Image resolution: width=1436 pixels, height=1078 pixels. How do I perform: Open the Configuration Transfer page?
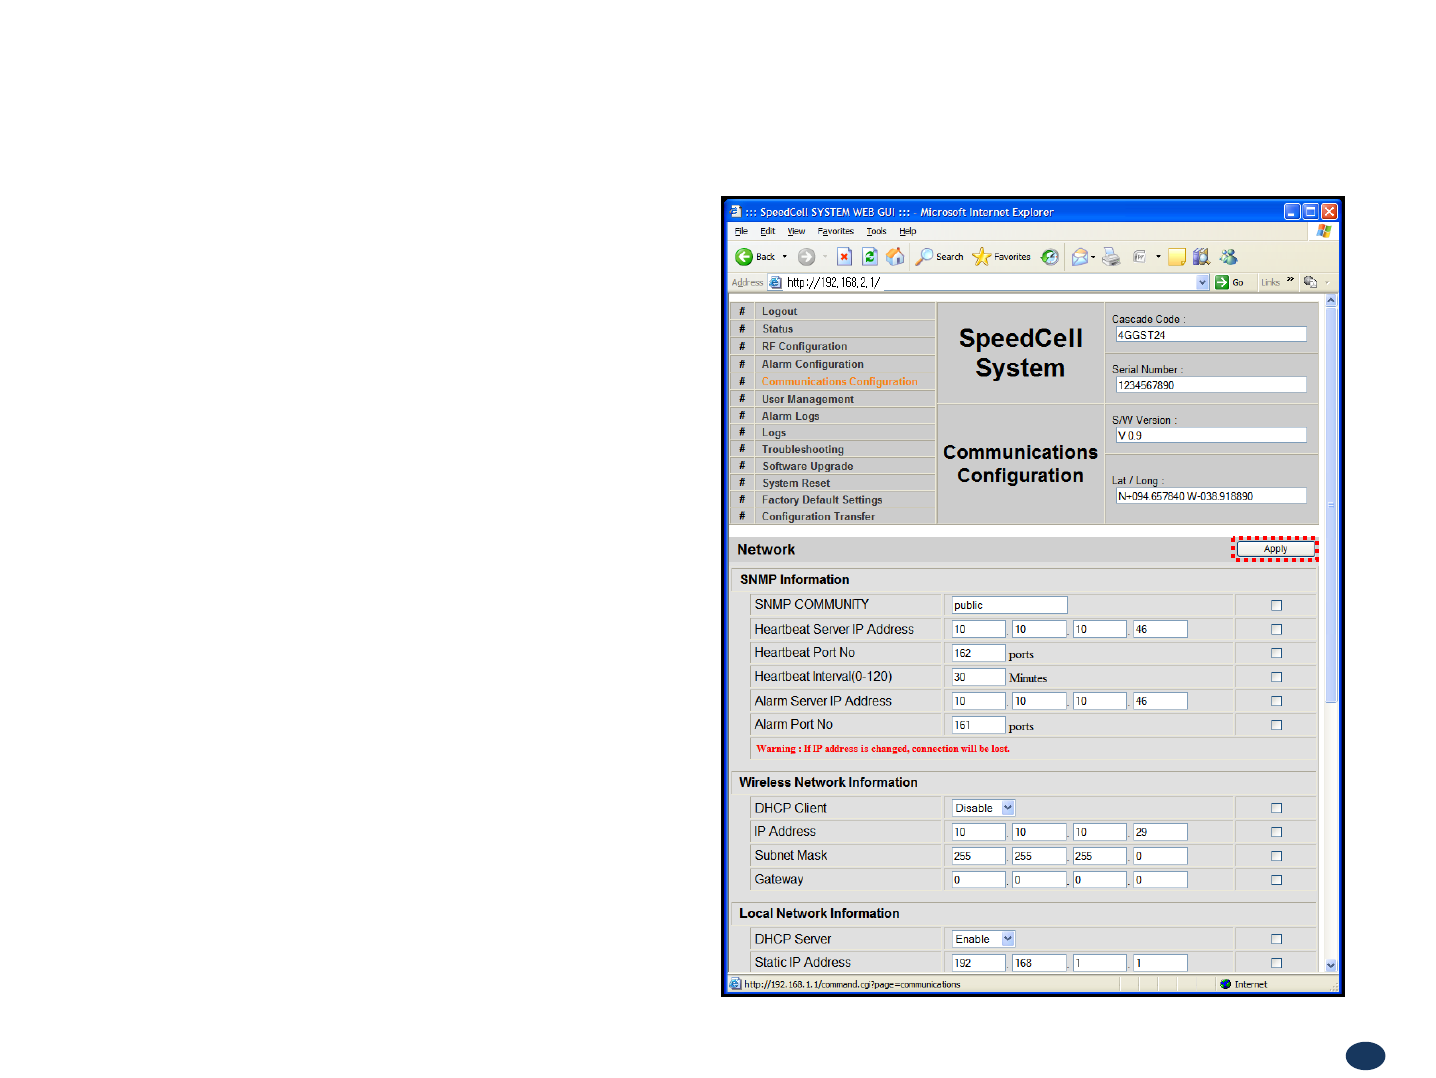818,517
